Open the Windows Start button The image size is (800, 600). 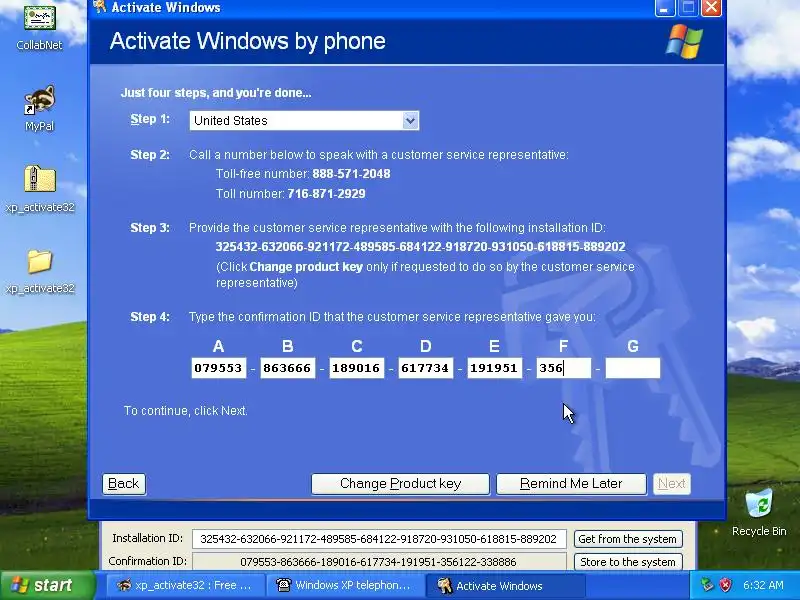47,585
